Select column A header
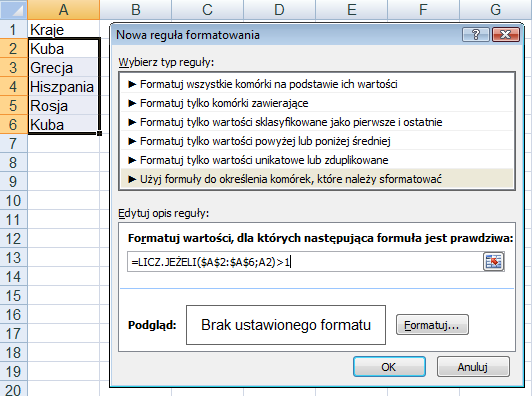 coord(63,10)
